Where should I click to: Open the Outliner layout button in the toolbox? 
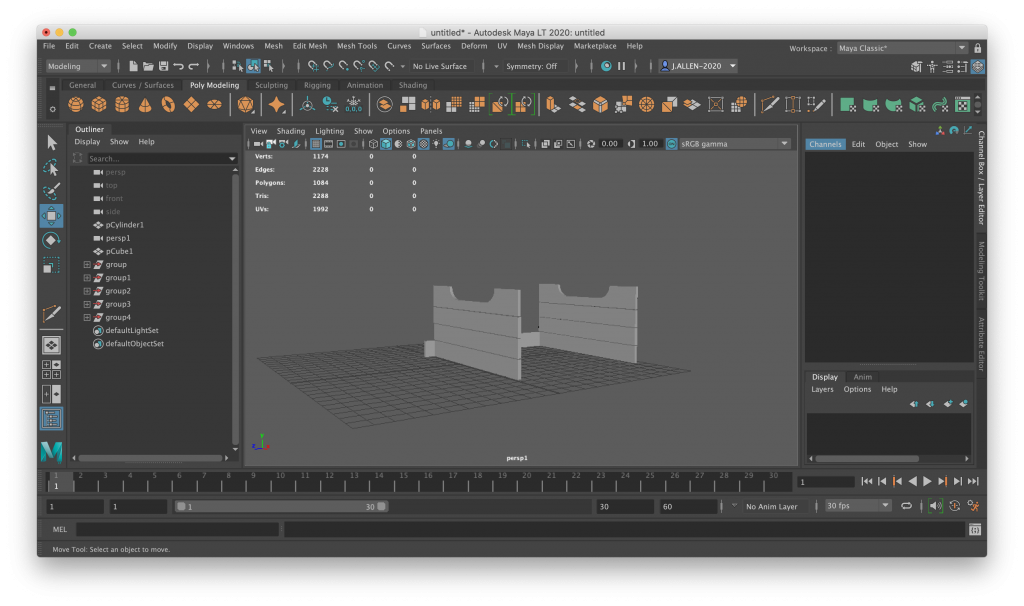[51, 418]
